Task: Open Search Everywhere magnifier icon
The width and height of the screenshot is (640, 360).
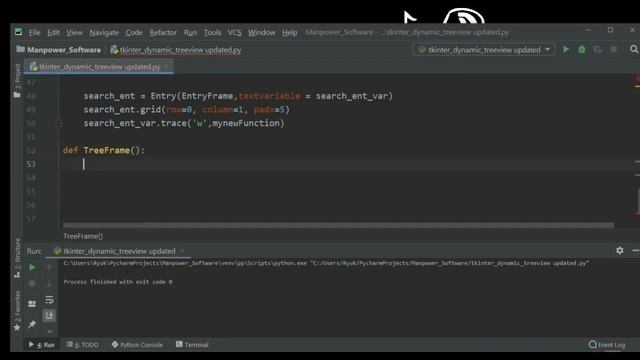Action: (x=633, y=49)
